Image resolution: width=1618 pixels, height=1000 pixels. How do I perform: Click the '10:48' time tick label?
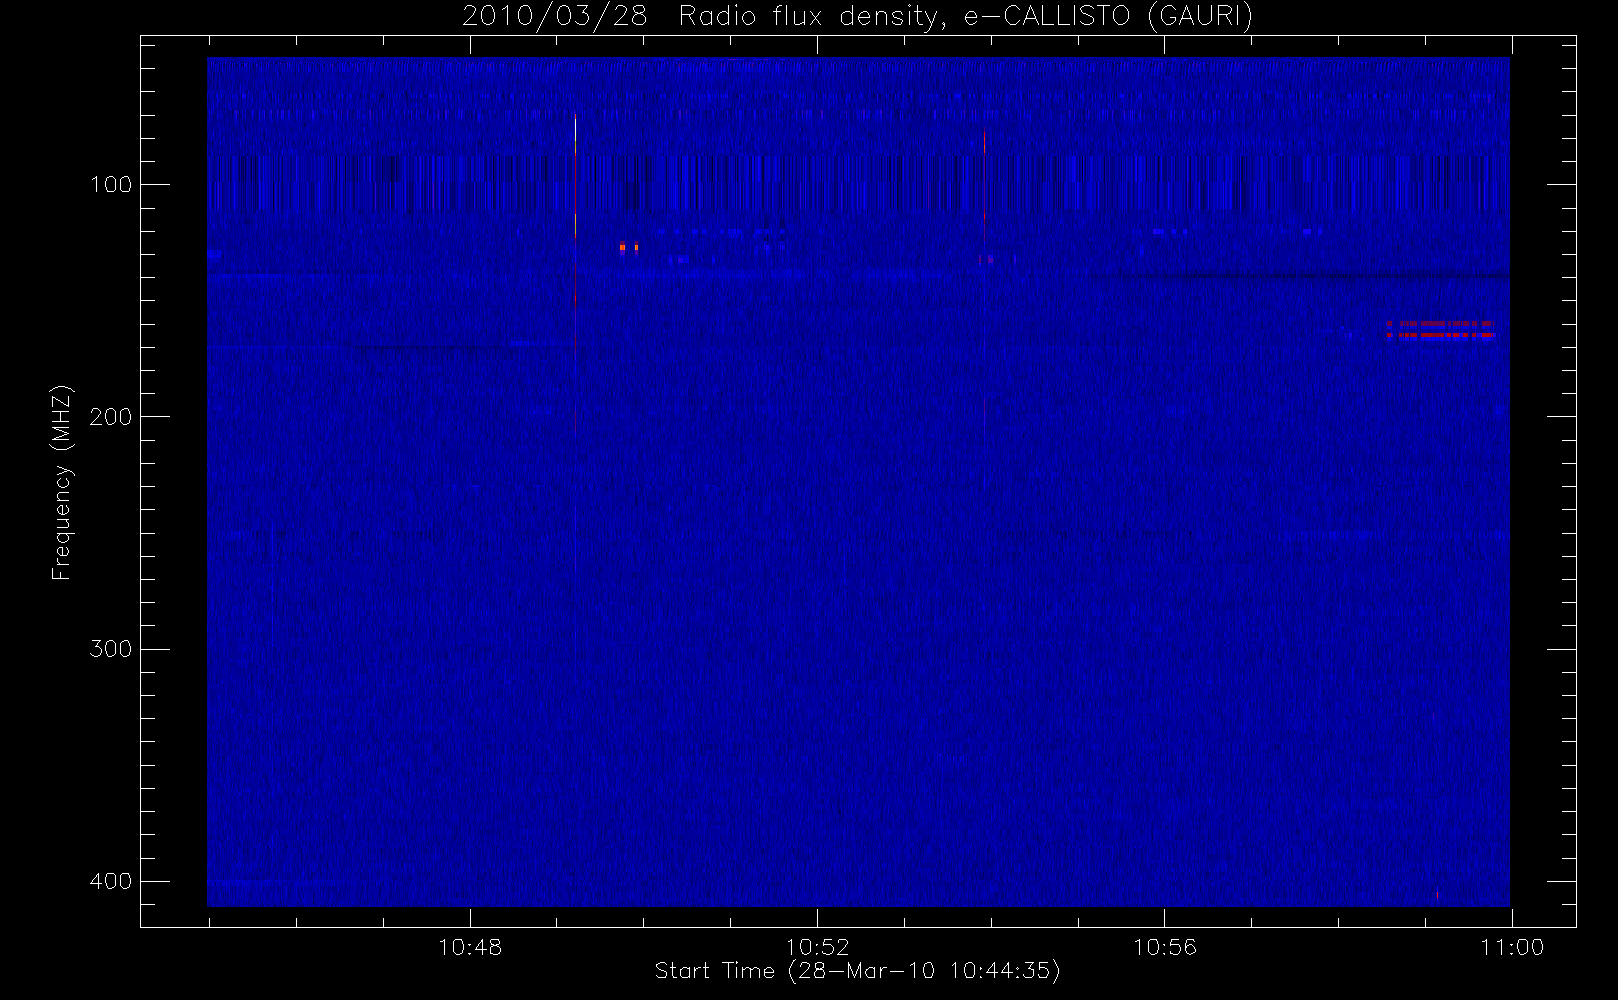470,947
